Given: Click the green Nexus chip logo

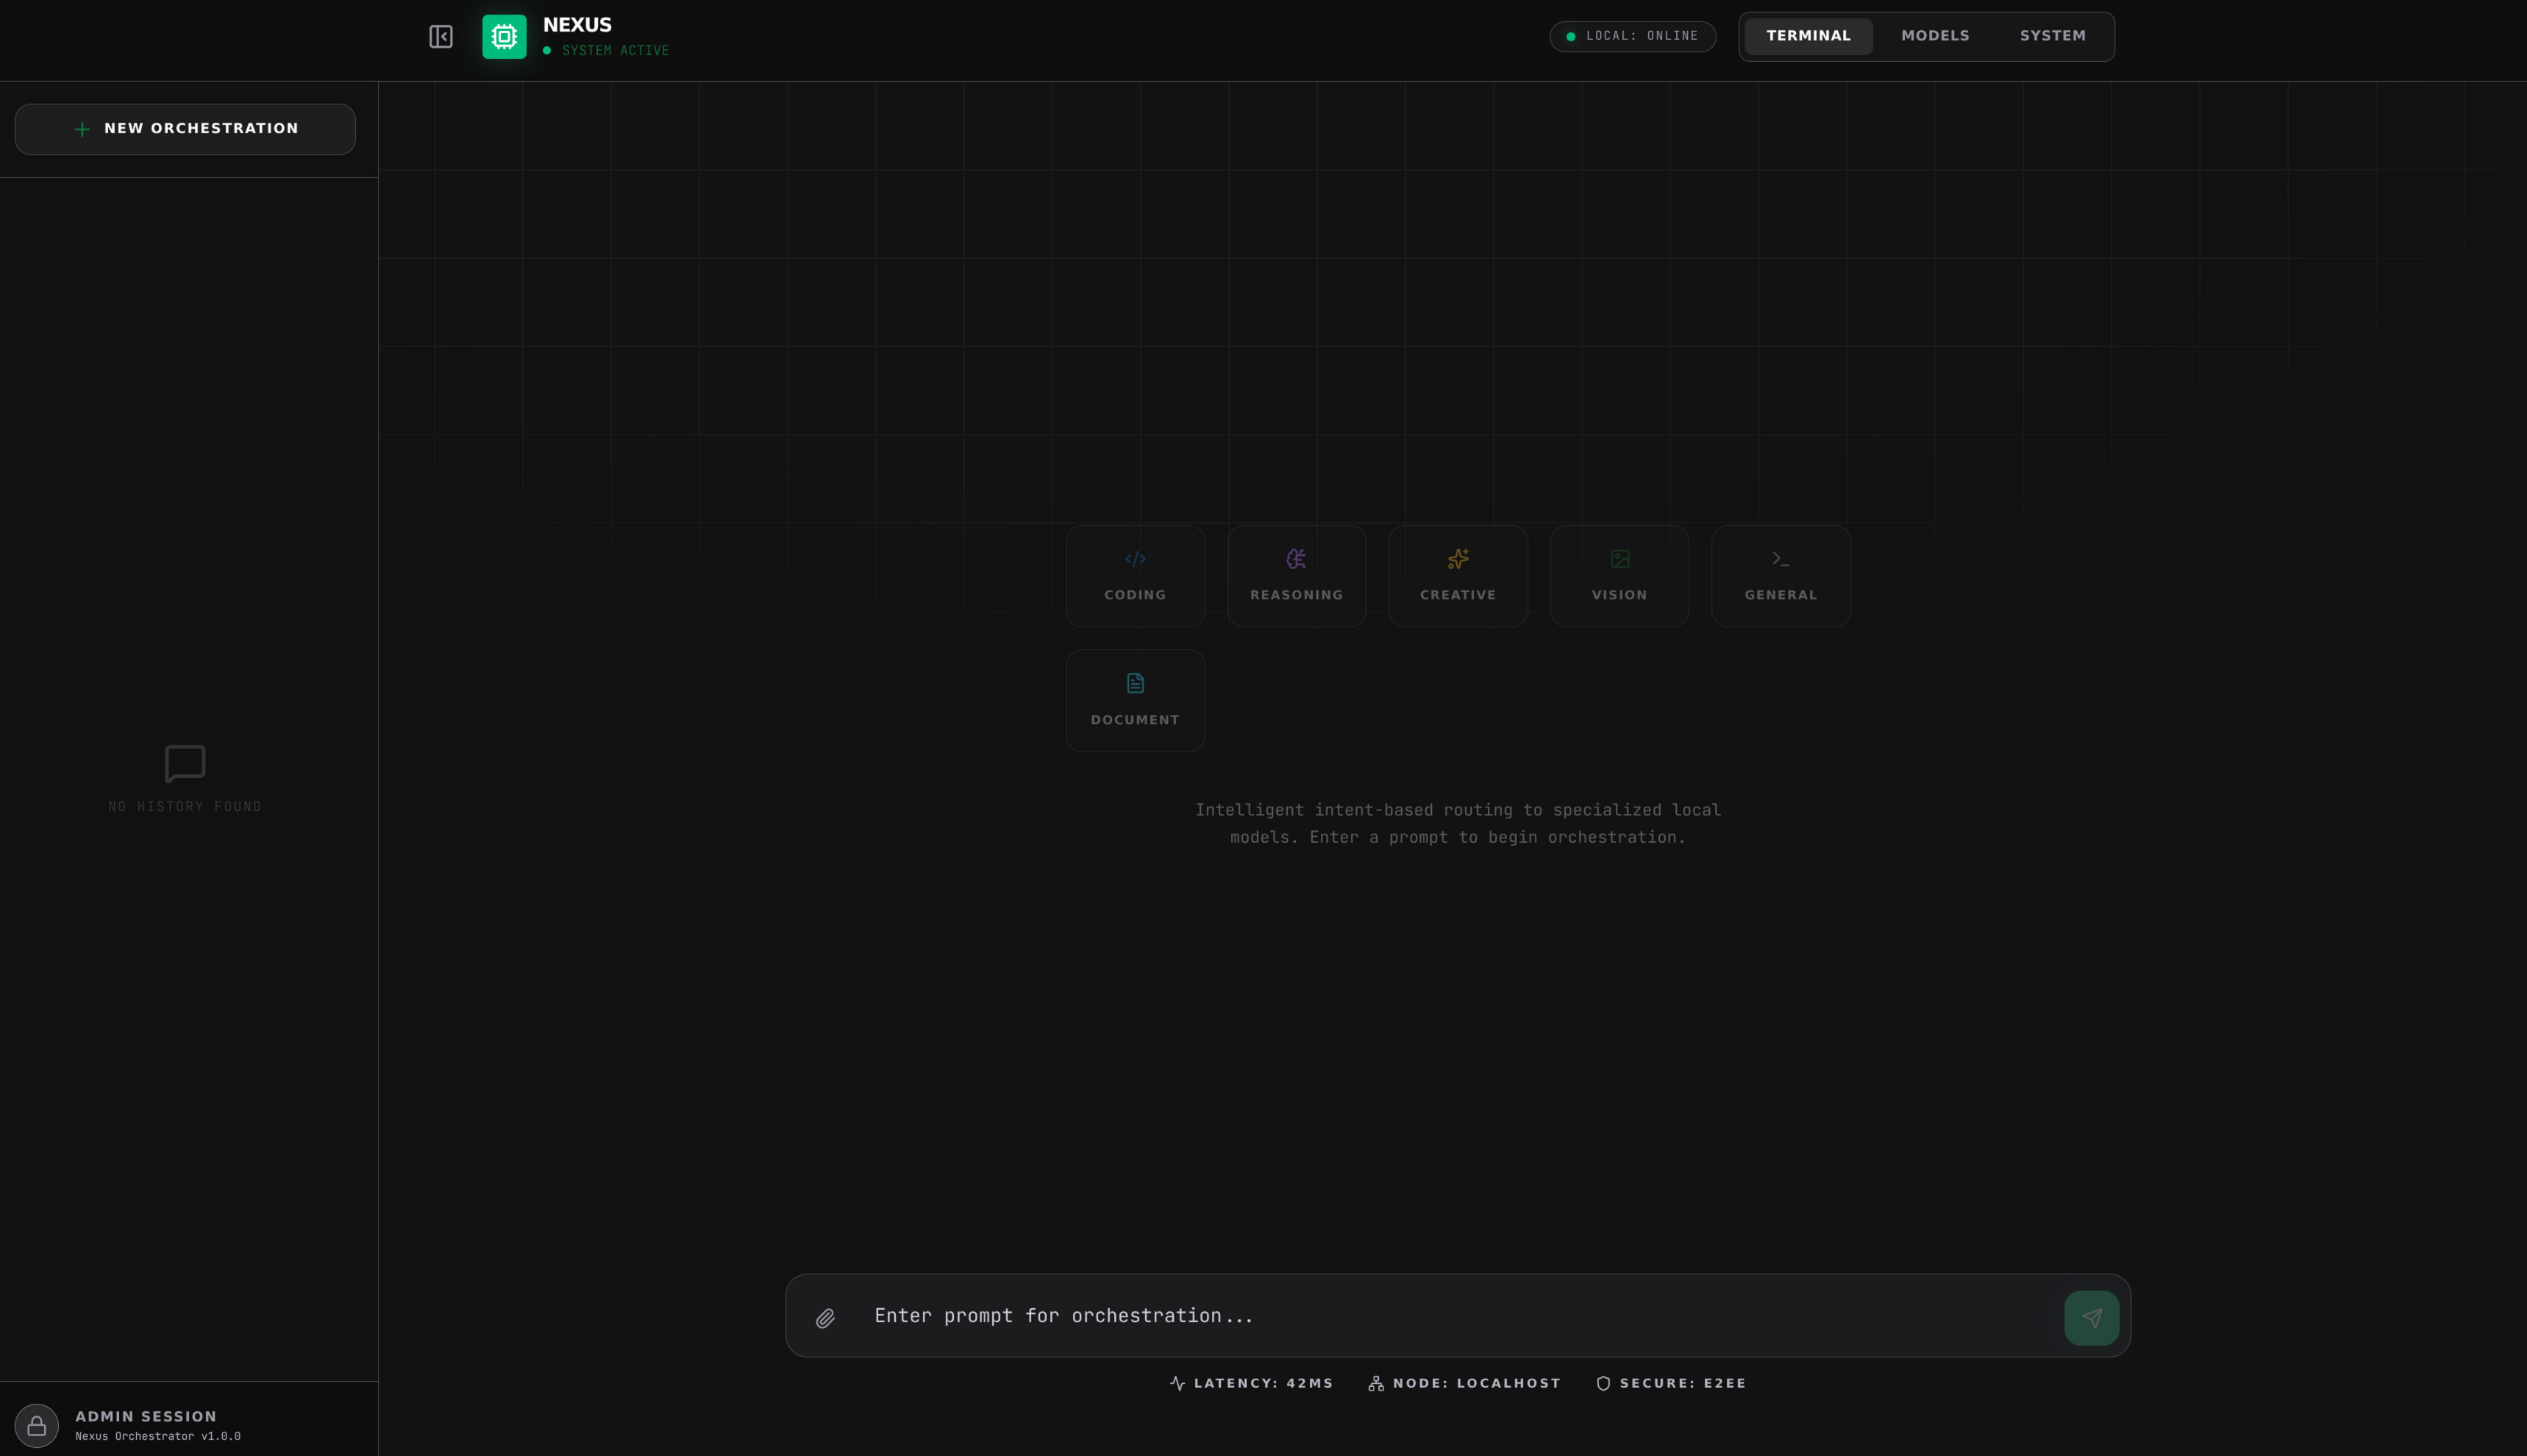Looking at the screenshot, I should (504, 37).
